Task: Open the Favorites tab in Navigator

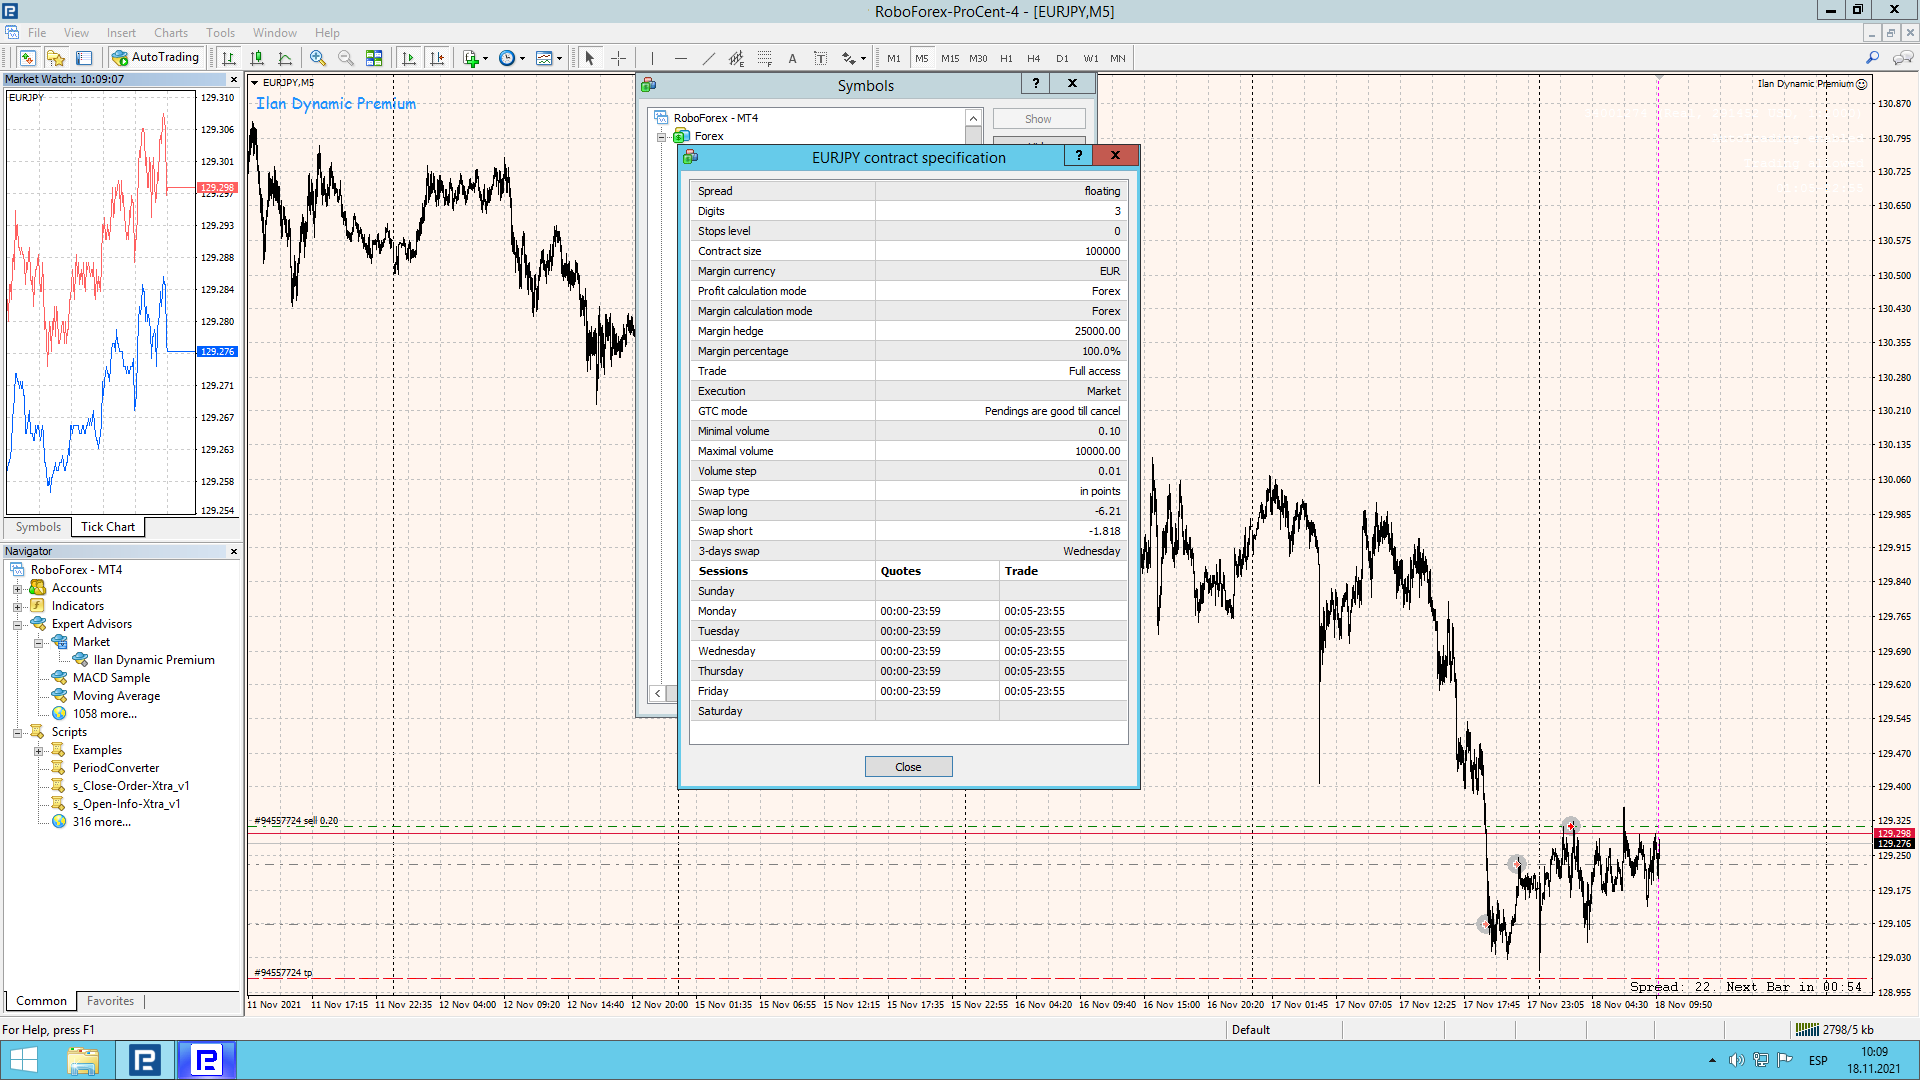Action: pos(110,1001)
